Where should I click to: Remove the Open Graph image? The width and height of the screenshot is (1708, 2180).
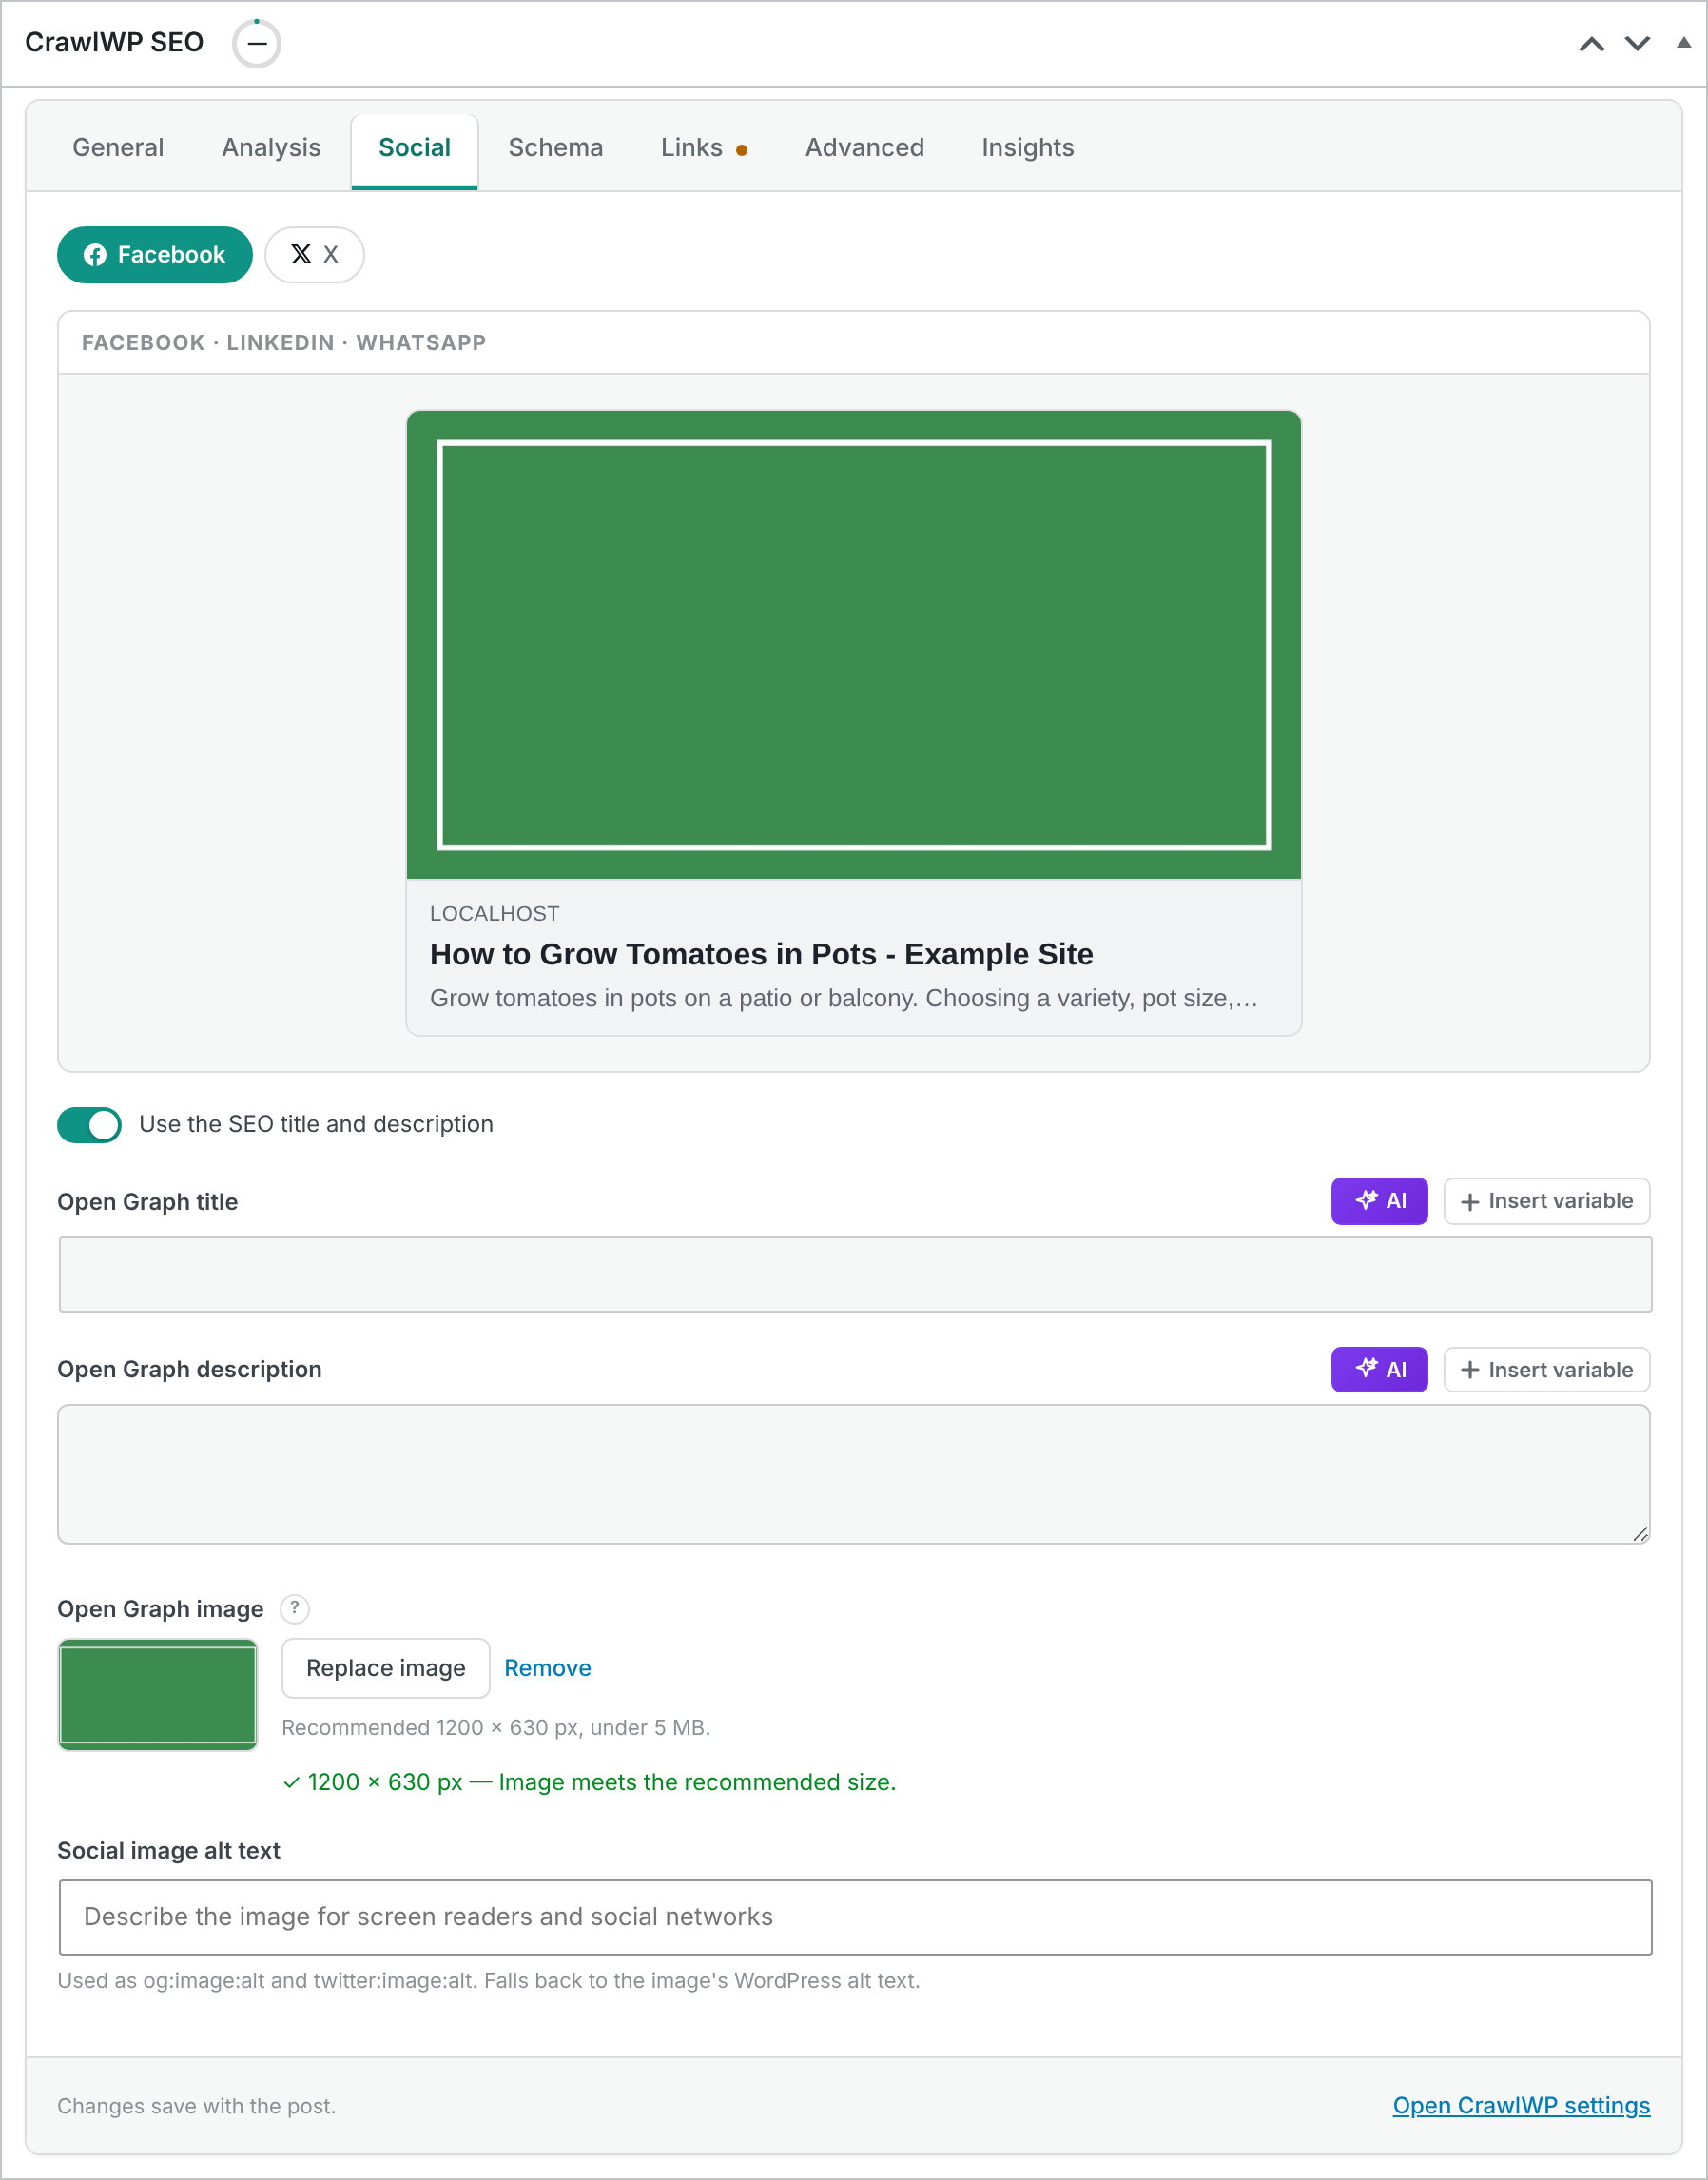pos(547,1669)
